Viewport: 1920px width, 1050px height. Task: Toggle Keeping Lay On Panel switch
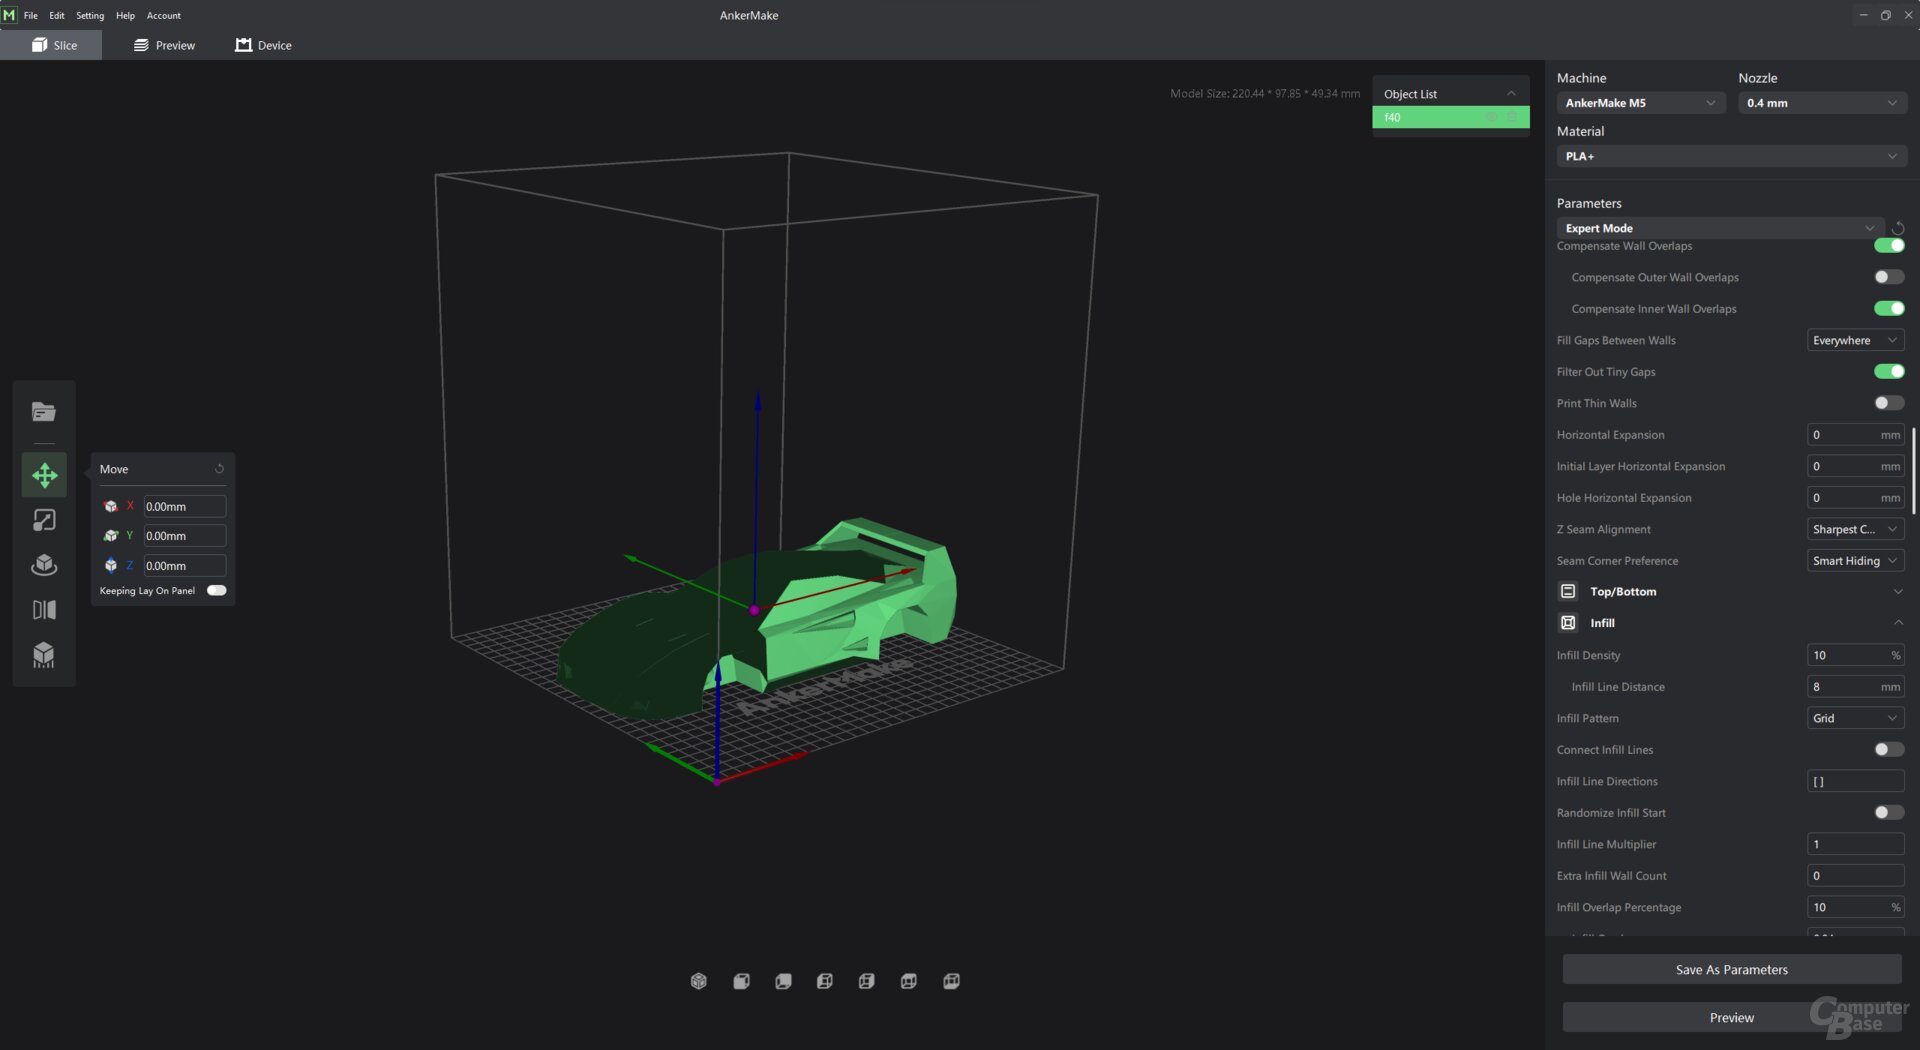pos(216,591)
